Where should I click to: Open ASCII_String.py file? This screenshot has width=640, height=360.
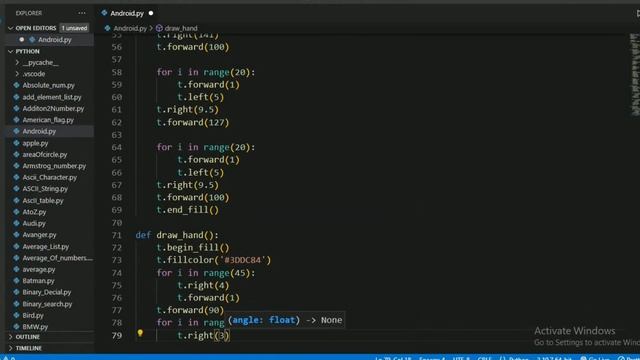[45, 189]
